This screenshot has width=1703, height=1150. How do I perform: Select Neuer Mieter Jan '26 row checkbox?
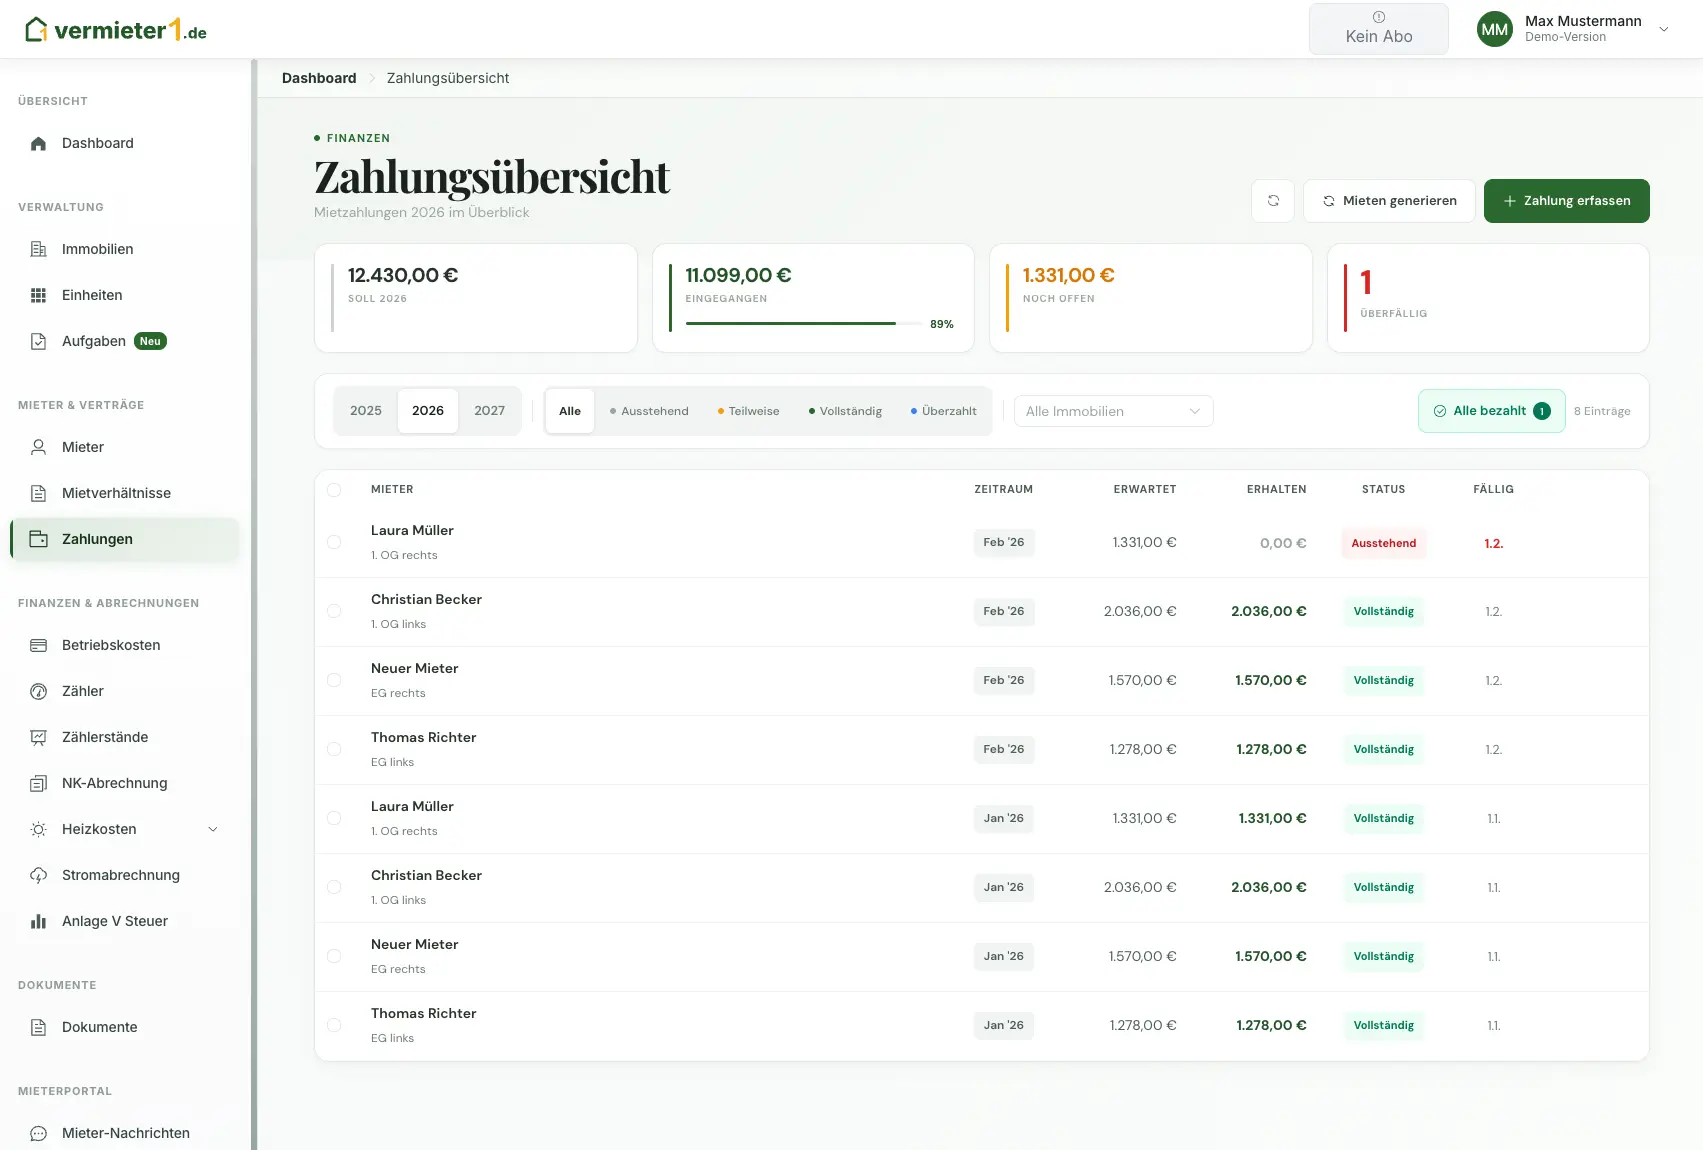pyautogui.click(x=334, y=956)
